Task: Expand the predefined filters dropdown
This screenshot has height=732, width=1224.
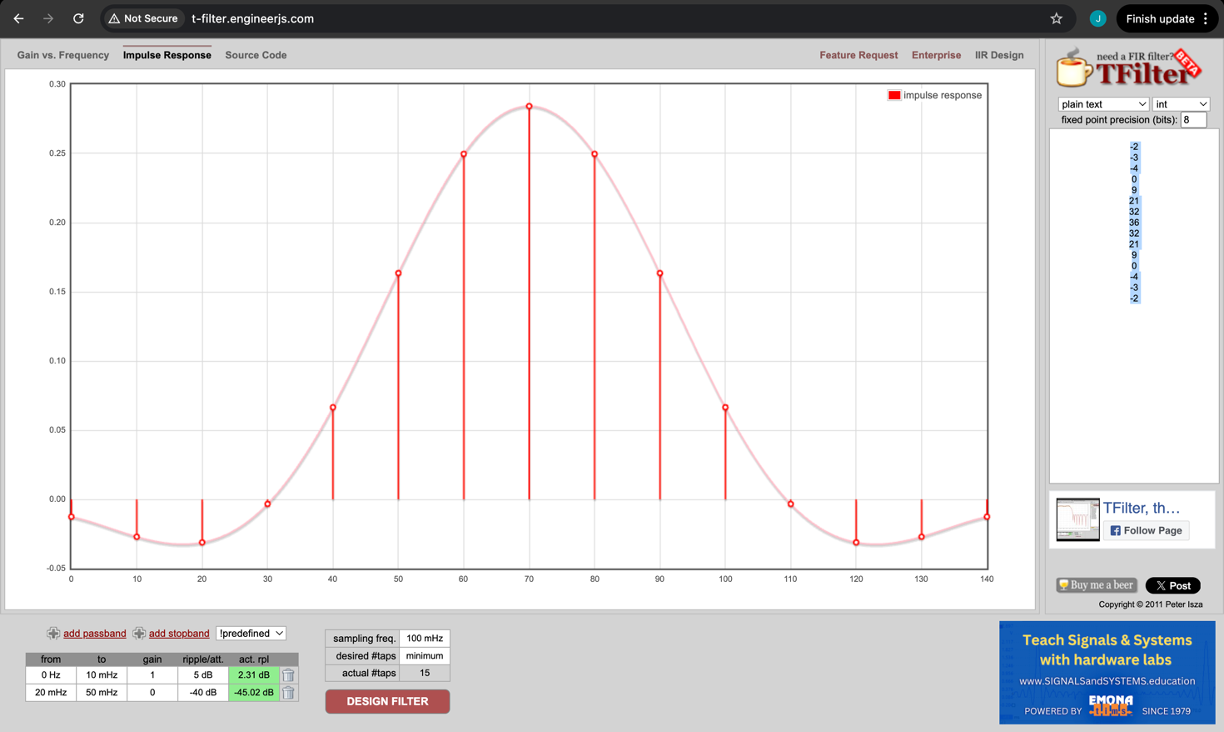Action: (251, 633)
